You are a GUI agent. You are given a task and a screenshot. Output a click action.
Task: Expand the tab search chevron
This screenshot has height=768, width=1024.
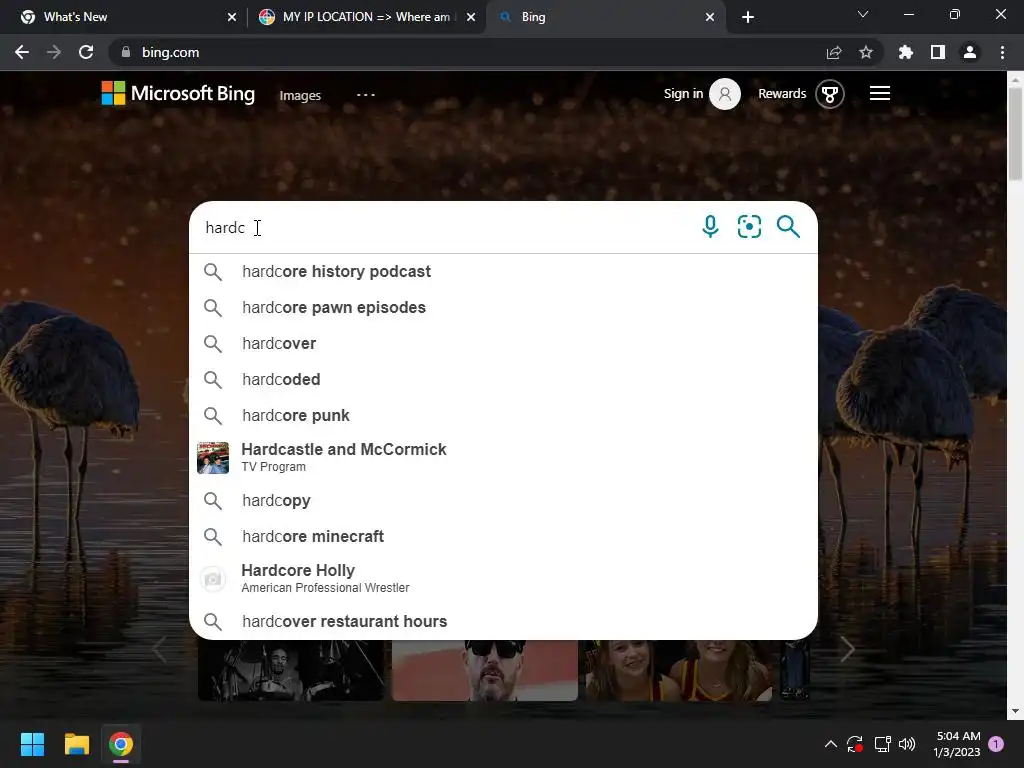[x=863, y=14]
